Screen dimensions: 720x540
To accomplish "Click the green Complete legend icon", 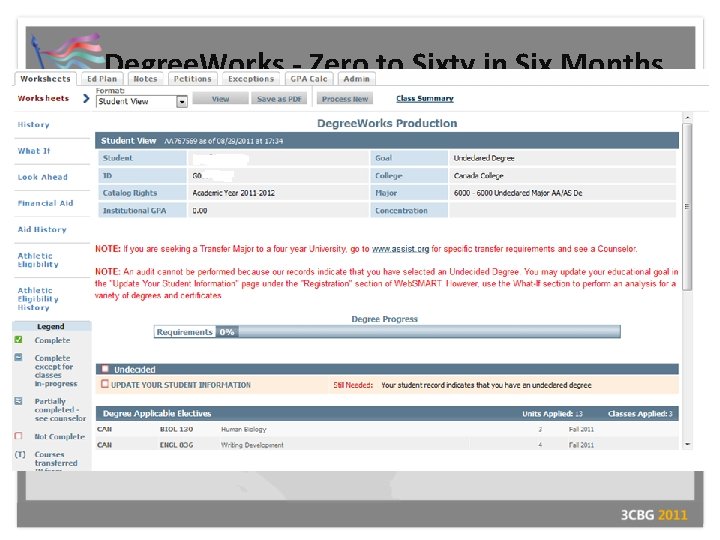I will coord(18,340).
